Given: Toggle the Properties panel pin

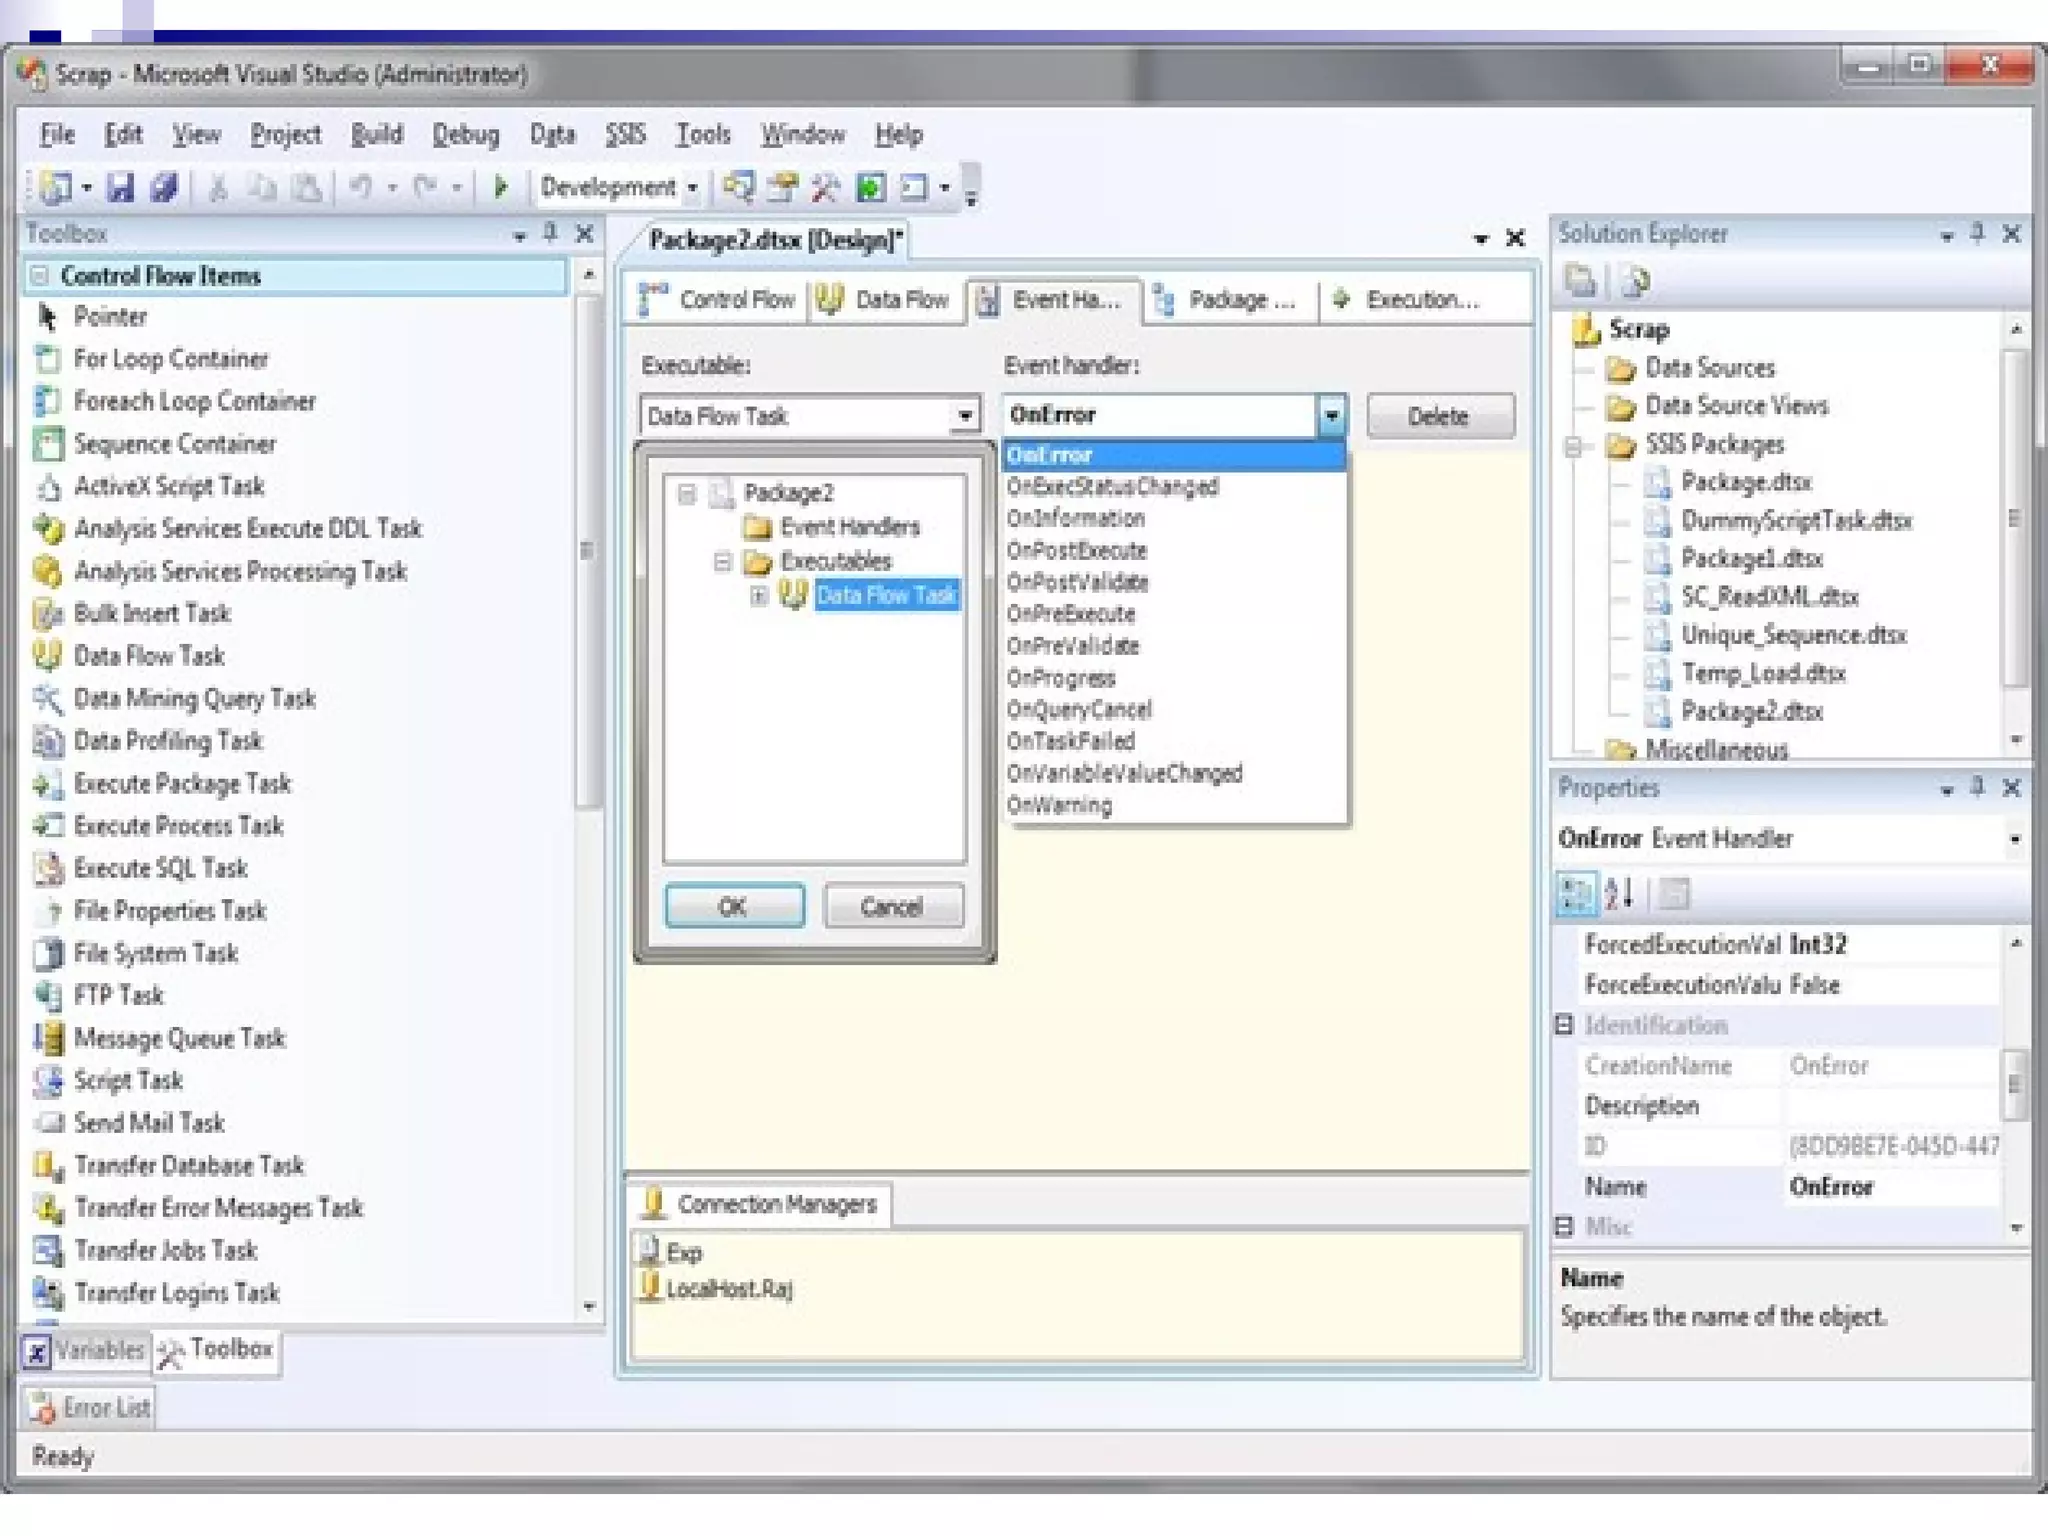Looking at the screenshot, I should [1977, 788].
